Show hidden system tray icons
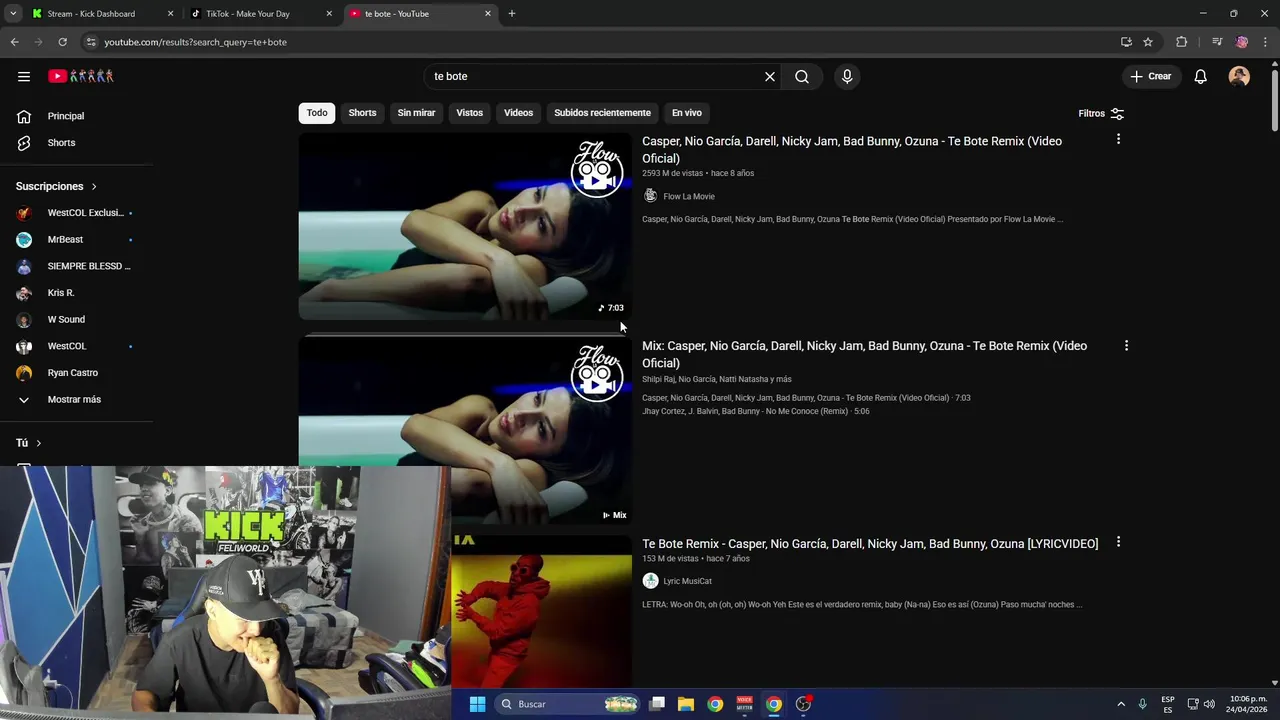Image resolution: width=1280 pixels, height=720 pixels. pyautogui.click(x=1121, y=704)
